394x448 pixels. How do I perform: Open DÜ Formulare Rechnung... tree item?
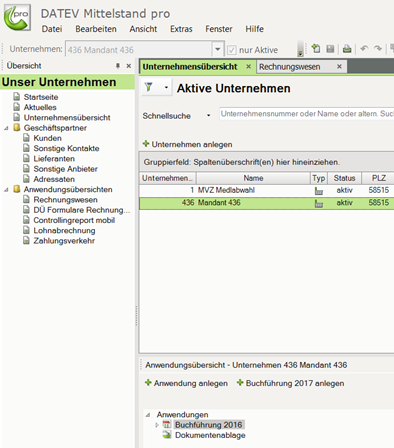point(81,210)
